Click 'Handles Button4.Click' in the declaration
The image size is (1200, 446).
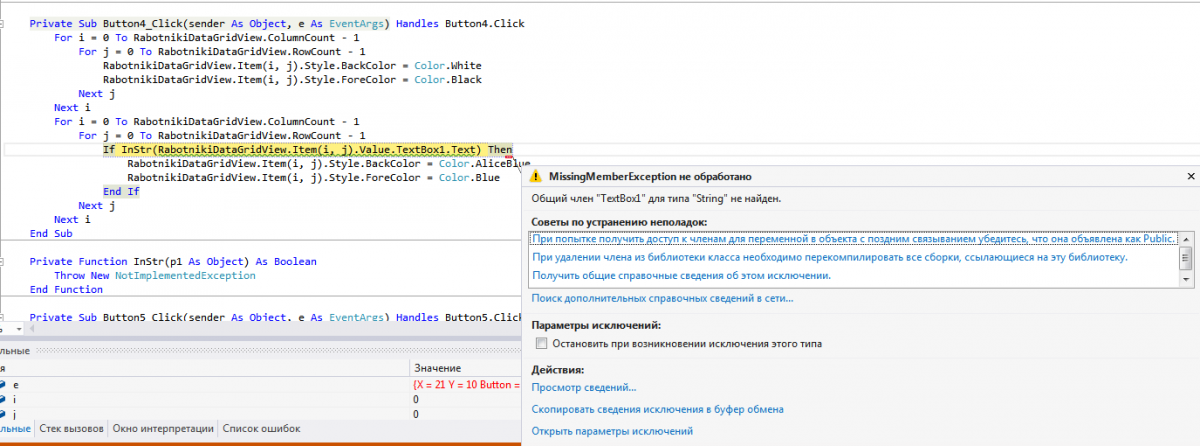tap(459, 23)
